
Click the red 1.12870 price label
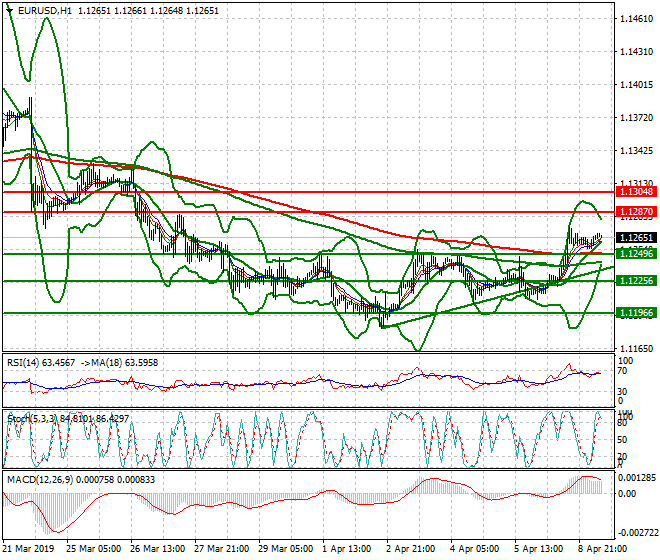[x=636, y=212]
